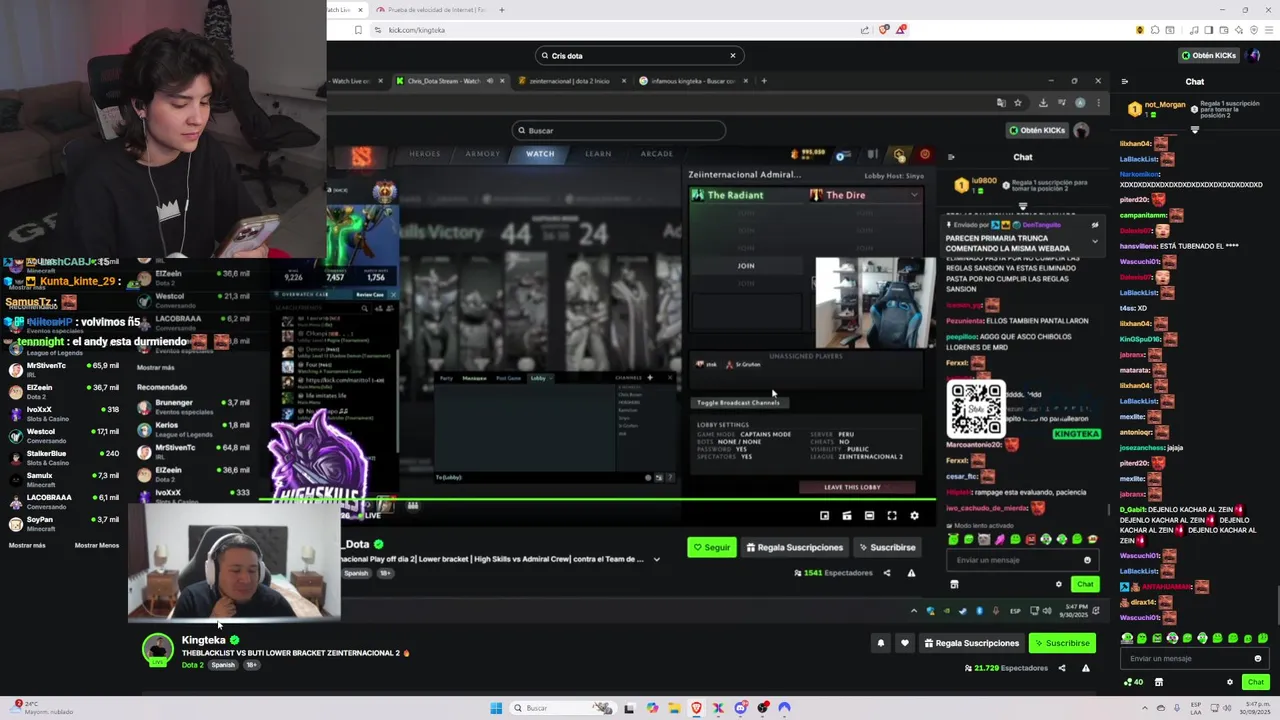Open Brave browser from taskbar
Viewport: 1280px width, 720px height.
click(x=696, y=708)
